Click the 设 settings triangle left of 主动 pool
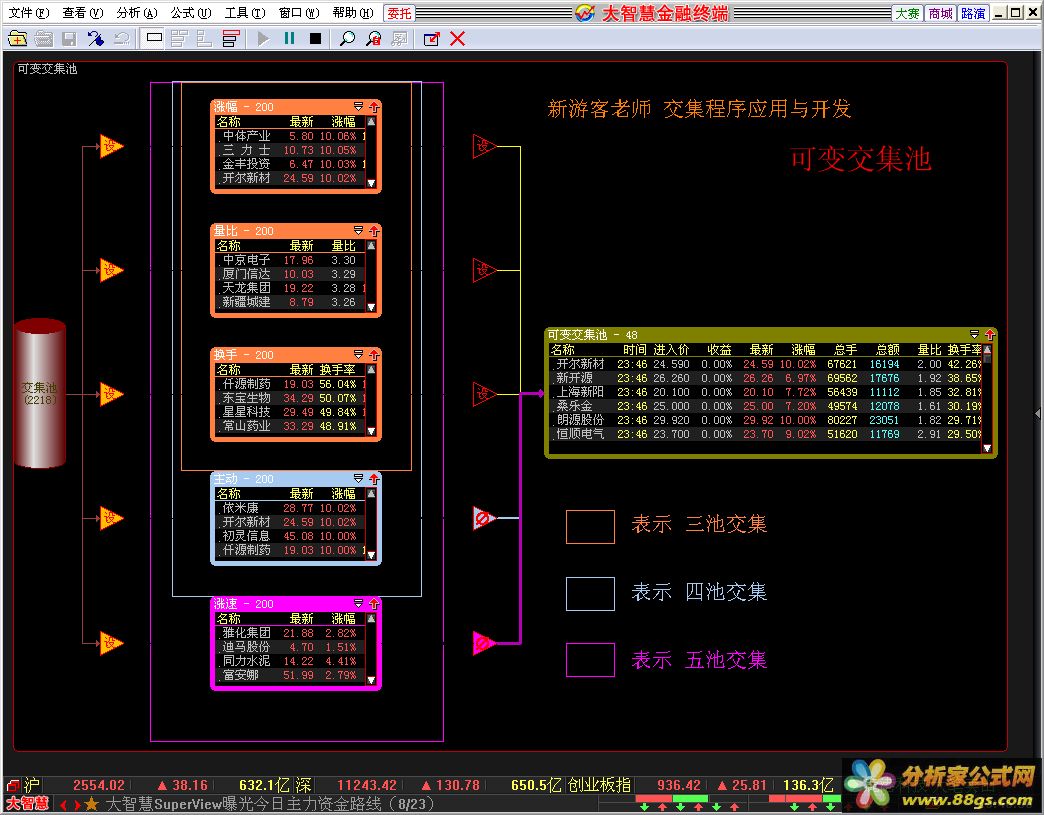The width and height of the screenshot is (1044, 815). [x=111, y=518]
